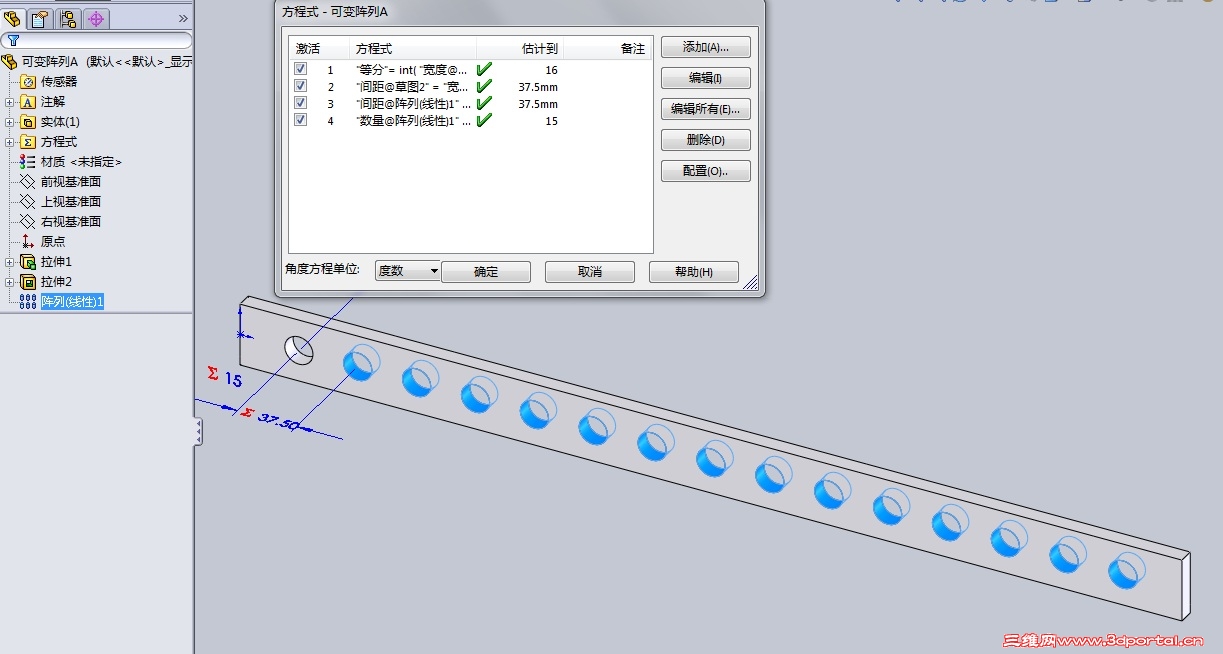Click the 激活 column header
Viewport: 1223px width, 654px height.
click(319, 48)
